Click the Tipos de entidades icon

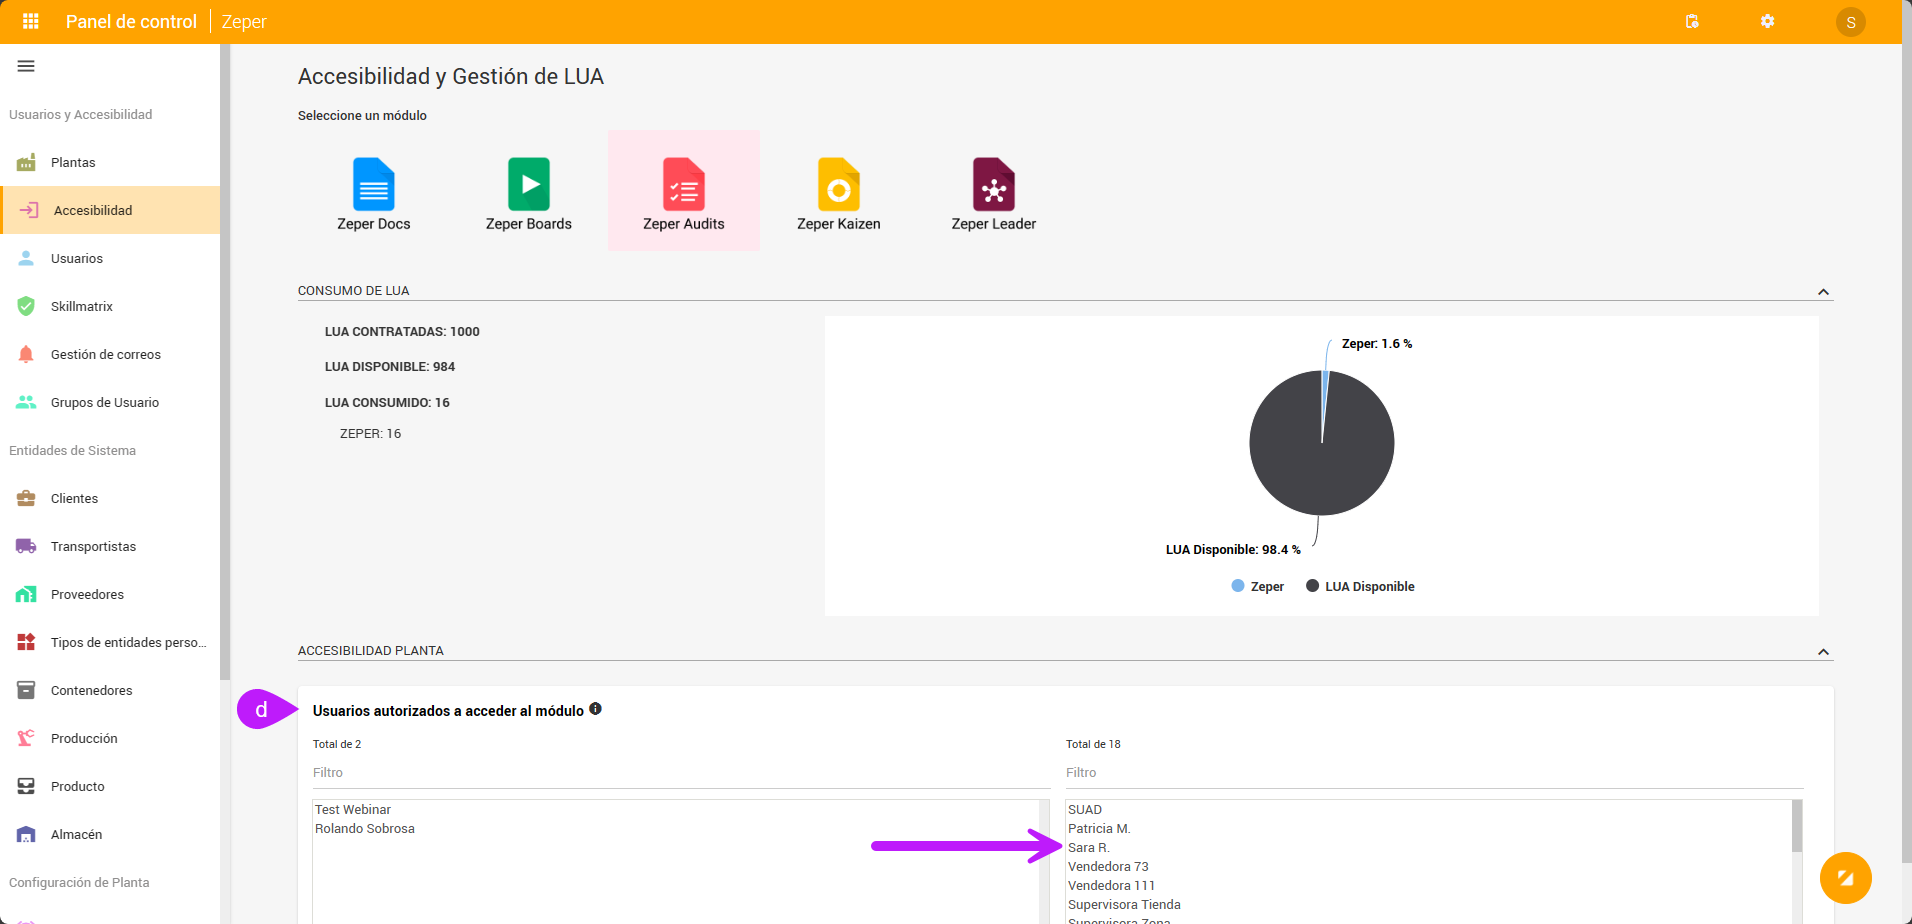(26, 642)
